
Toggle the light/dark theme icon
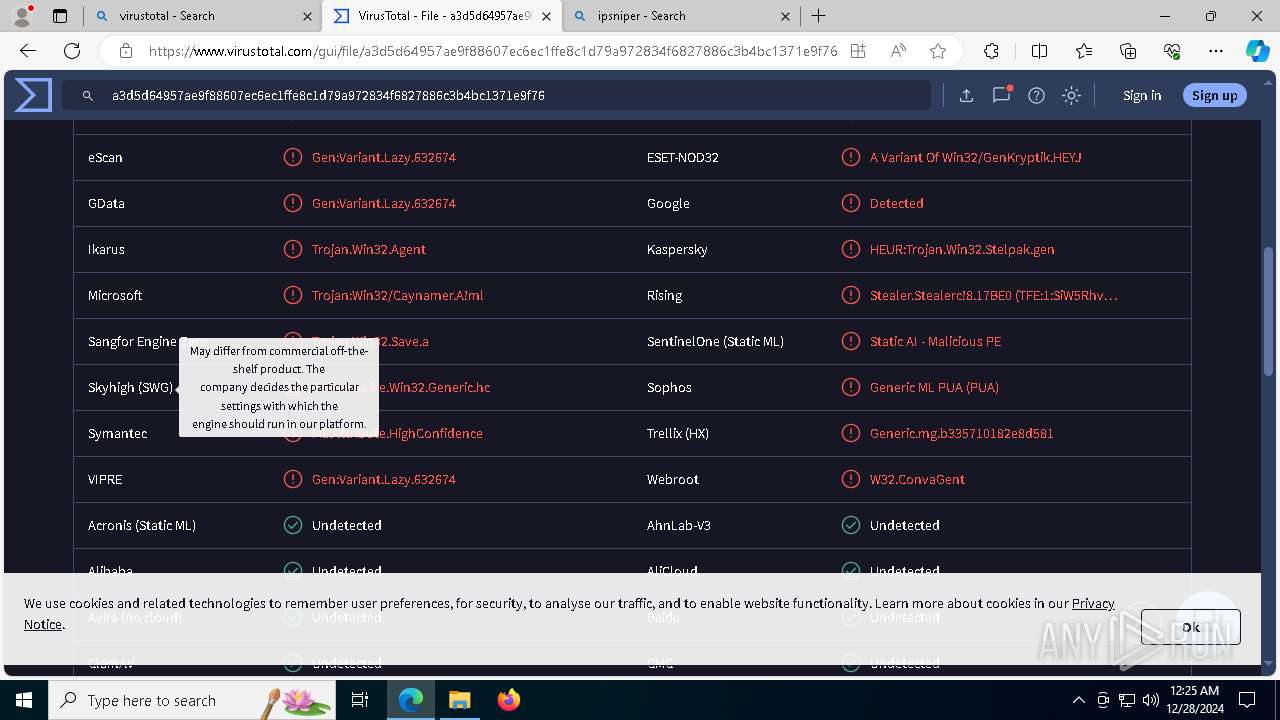[x=1071, y=95]
